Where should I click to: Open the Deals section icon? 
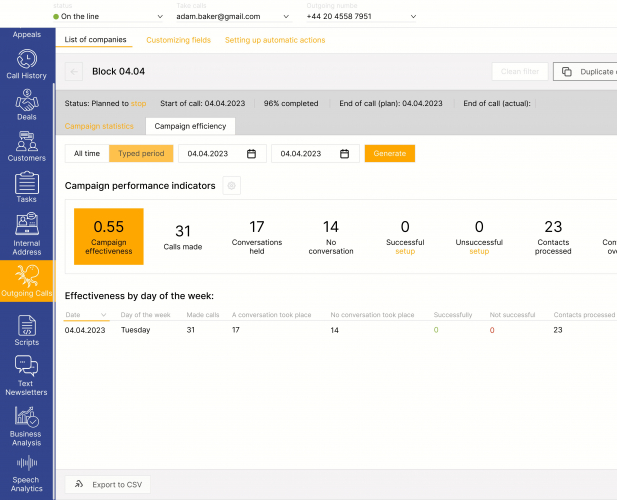(27, 100)
